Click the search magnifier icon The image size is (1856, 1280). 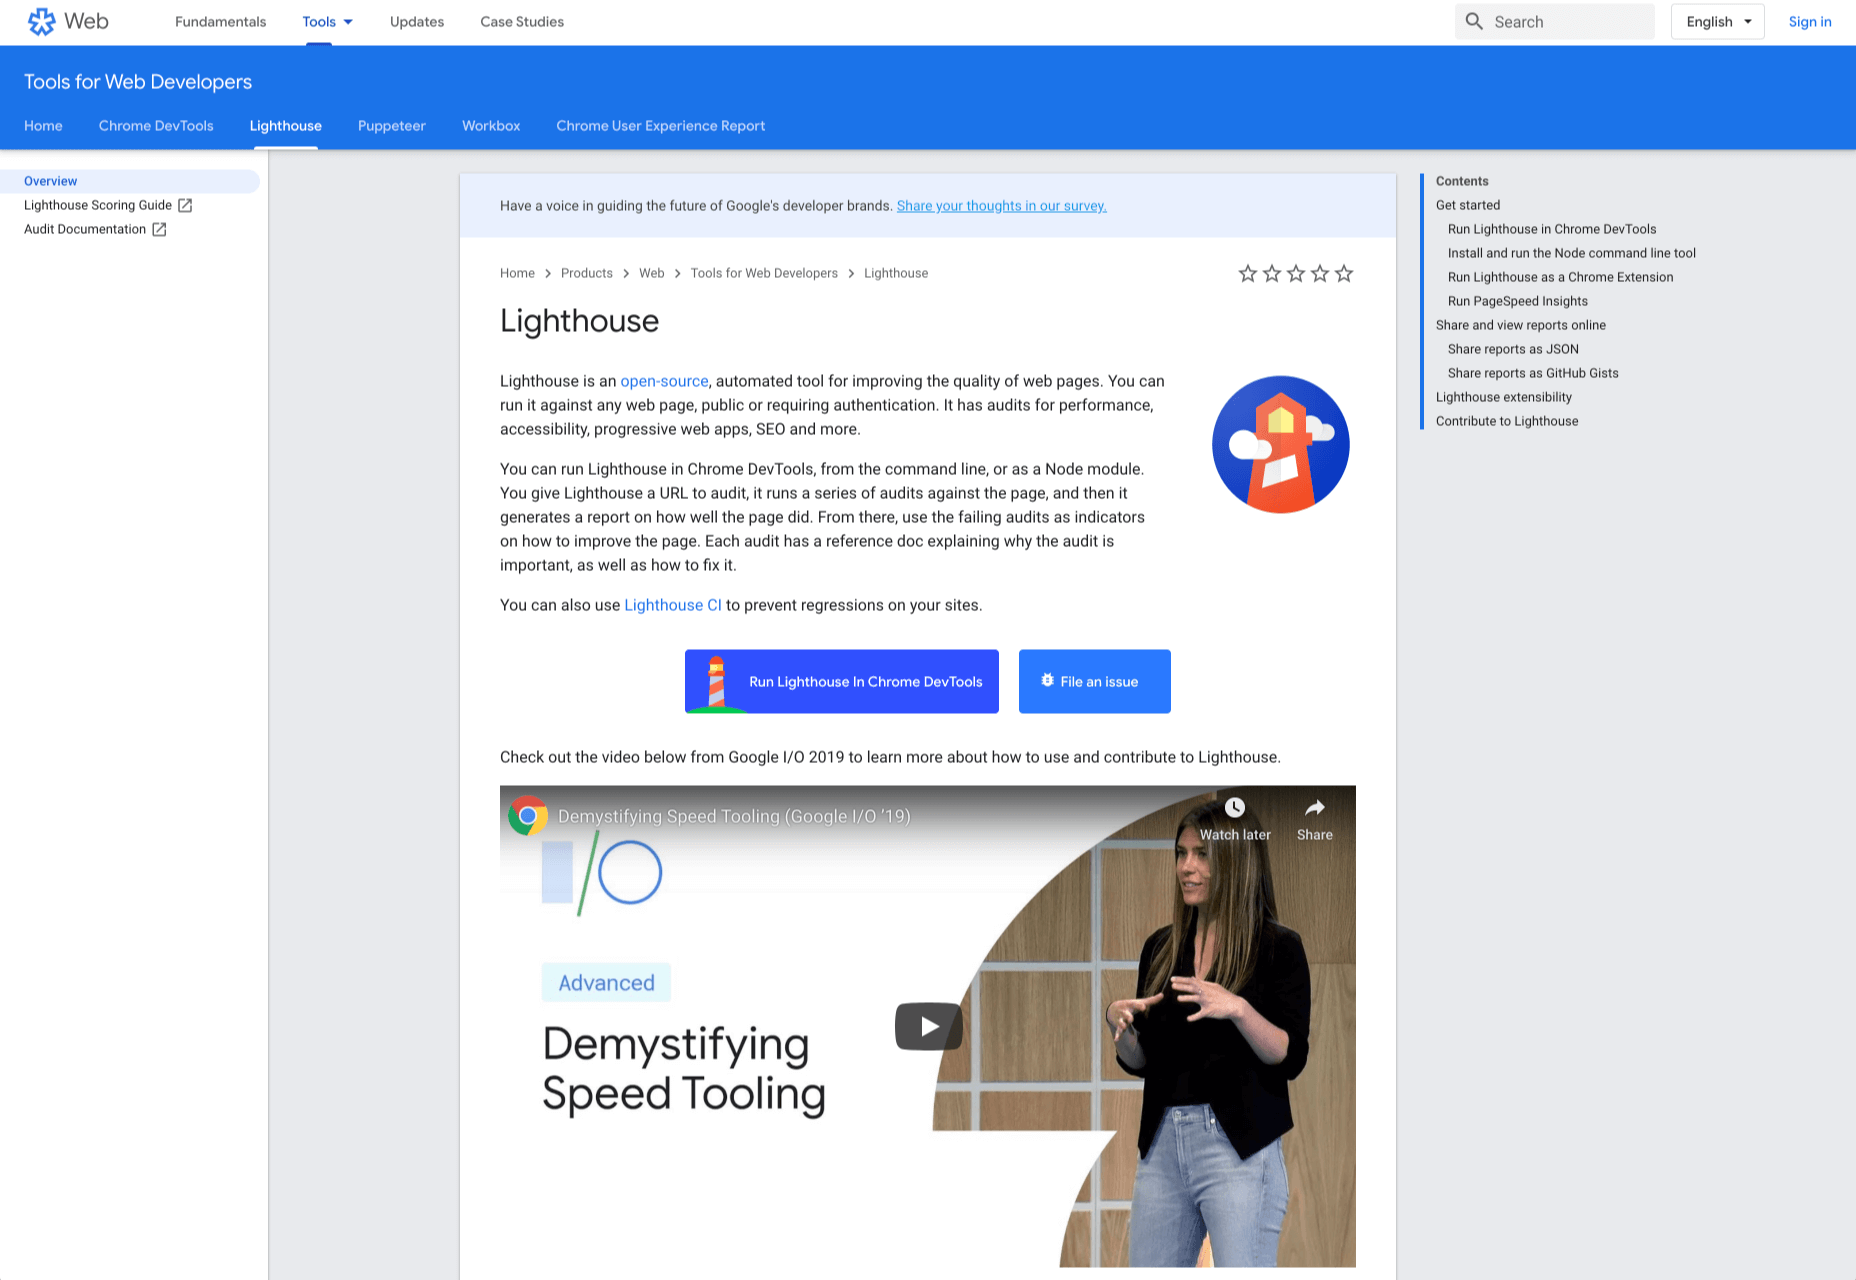(1474, 22)
